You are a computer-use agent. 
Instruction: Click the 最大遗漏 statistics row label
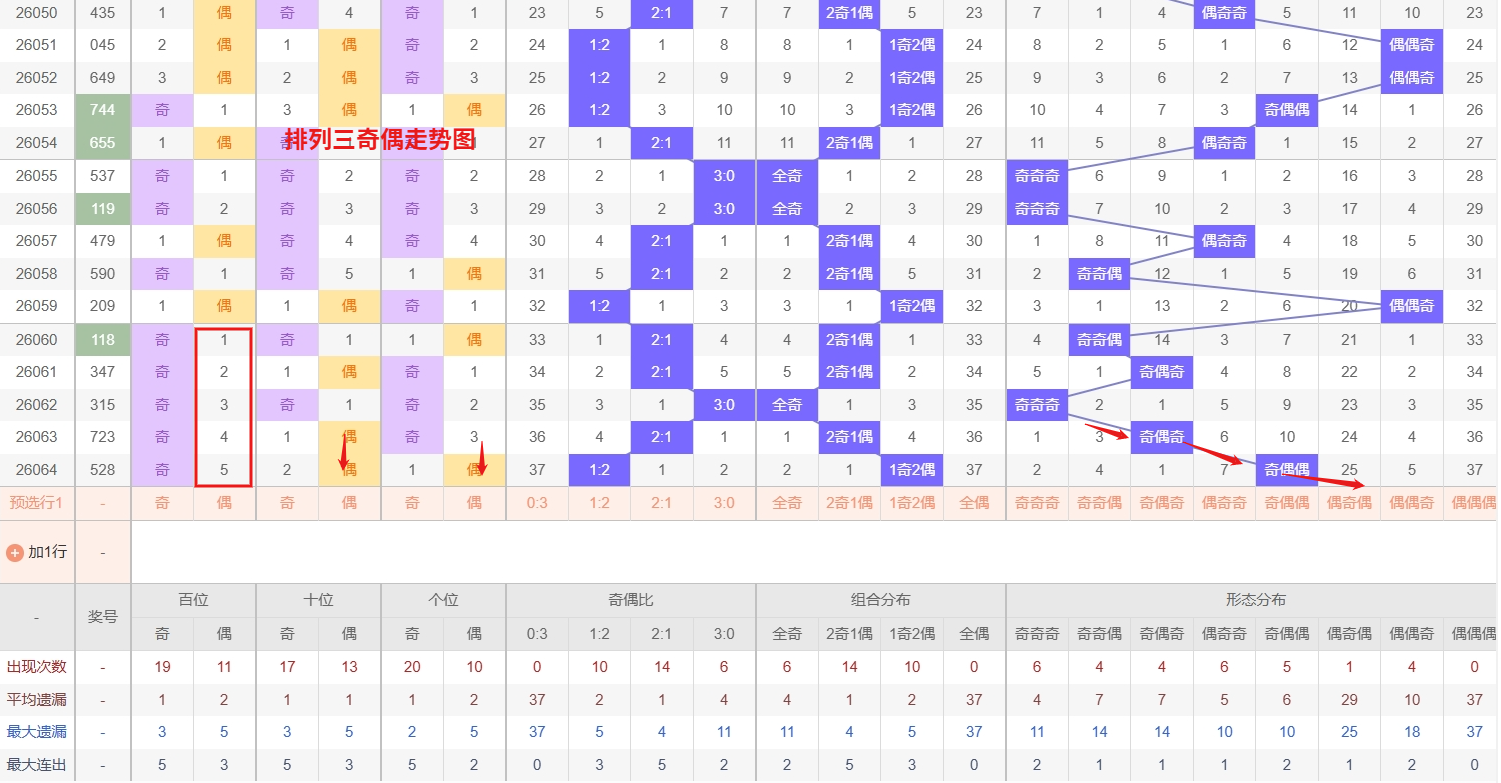[x=37, y=732]
